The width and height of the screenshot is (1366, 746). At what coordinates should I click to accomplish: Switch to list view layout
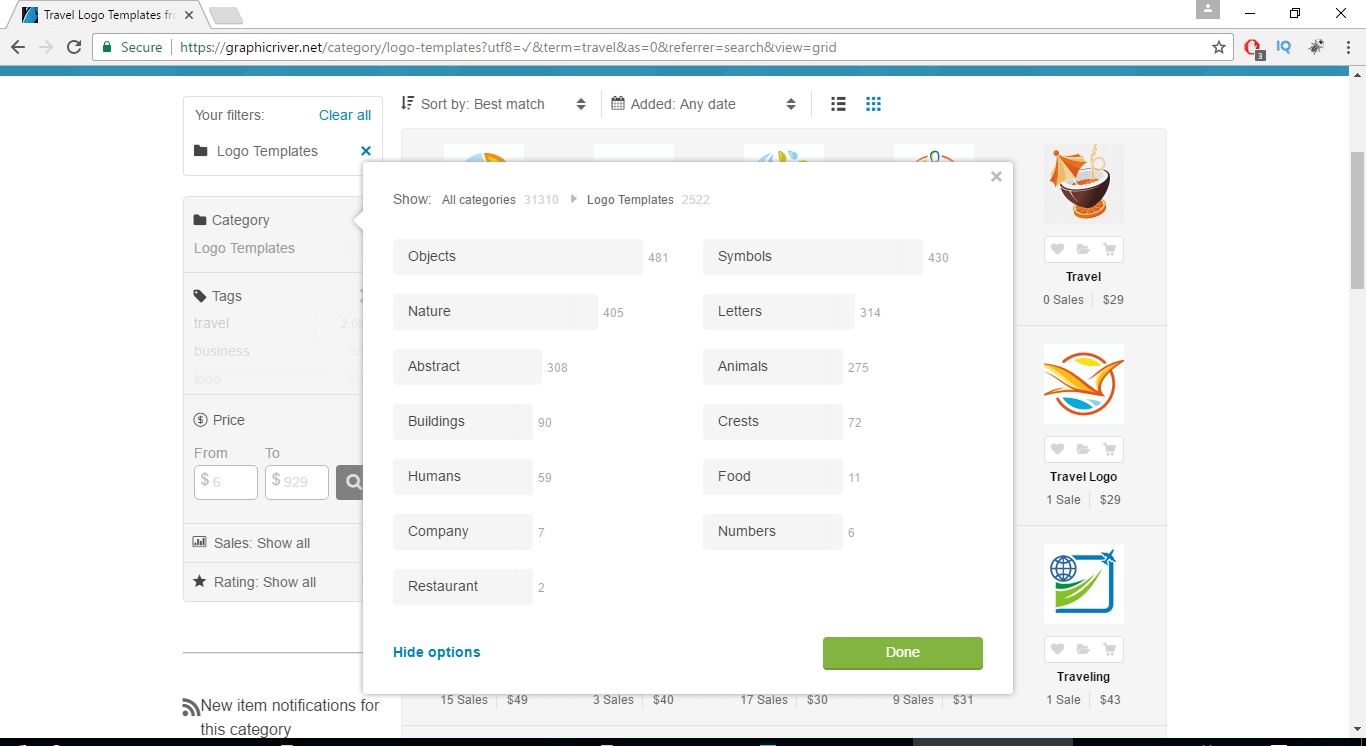[839, 104]
